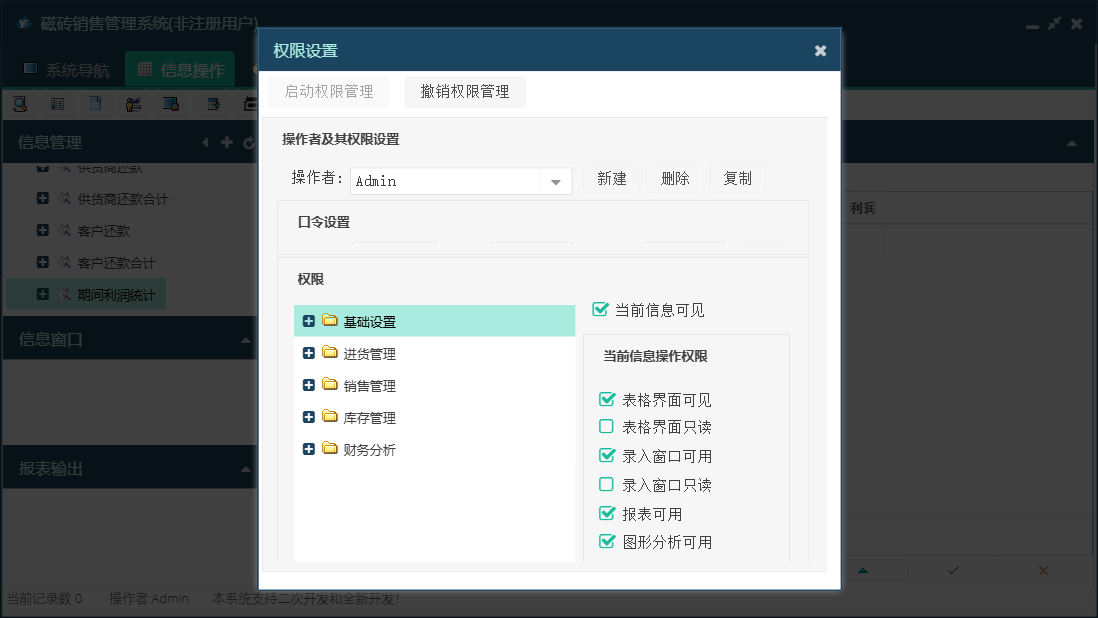
Task: Click the 财务分析 folder icon
Action: coord(330,449)
